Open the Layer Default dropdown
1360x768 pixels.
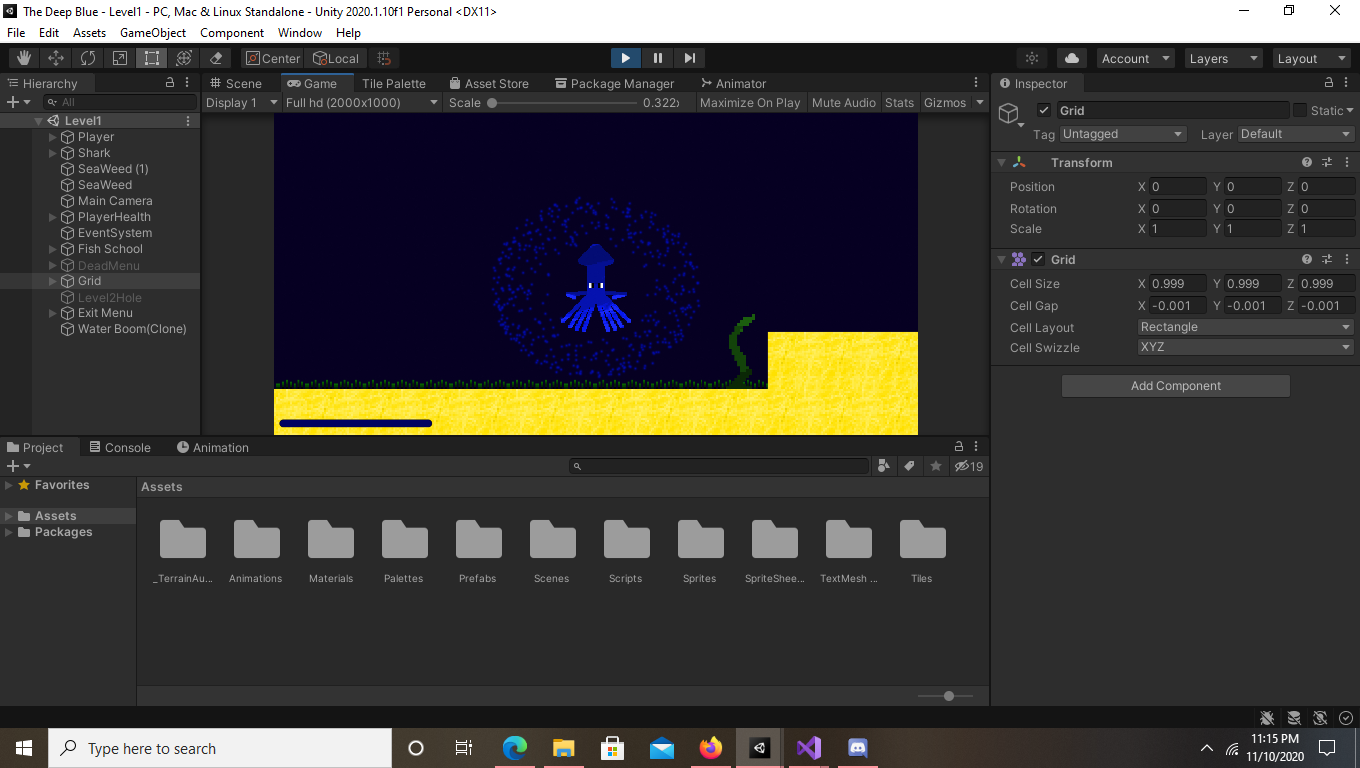[x=1295, y=134]
